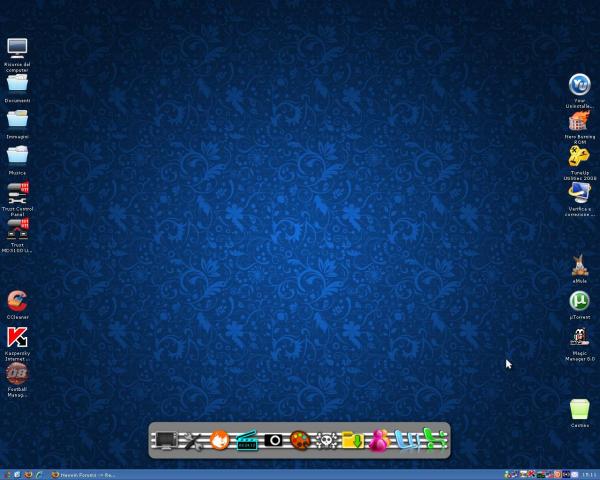600x480 pixels.
Task: Click the Start button on the taskbar
Action: [8, 475]
